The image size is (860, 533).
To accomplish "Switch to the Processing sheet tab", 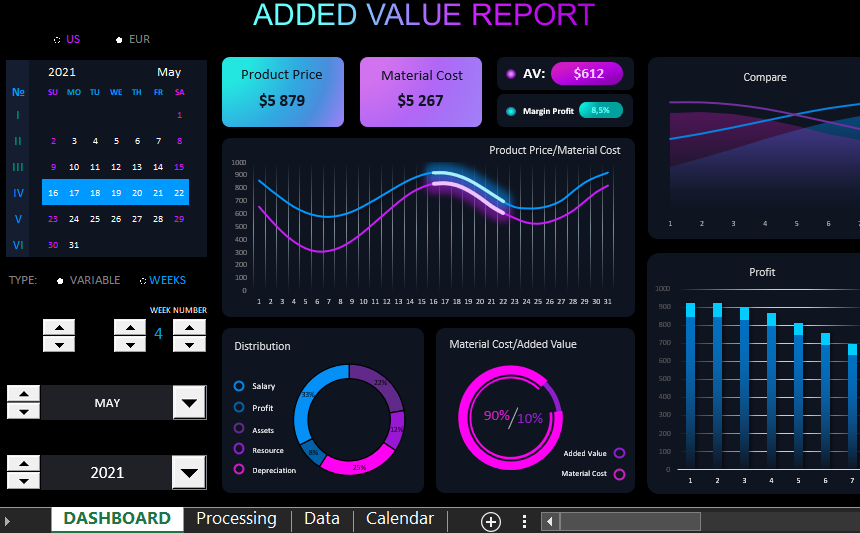I will (236, 519).
